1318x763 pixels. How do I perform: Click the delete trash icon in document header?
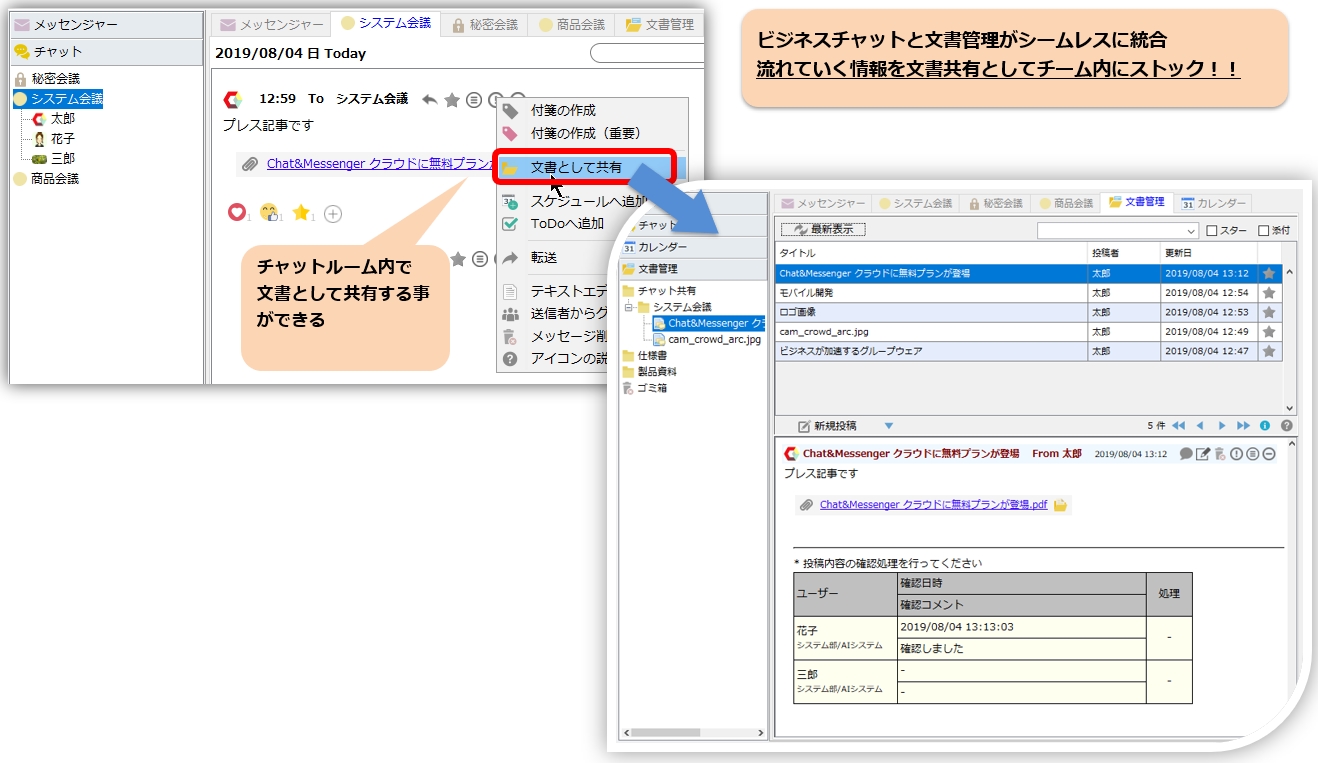point(1220,454)
